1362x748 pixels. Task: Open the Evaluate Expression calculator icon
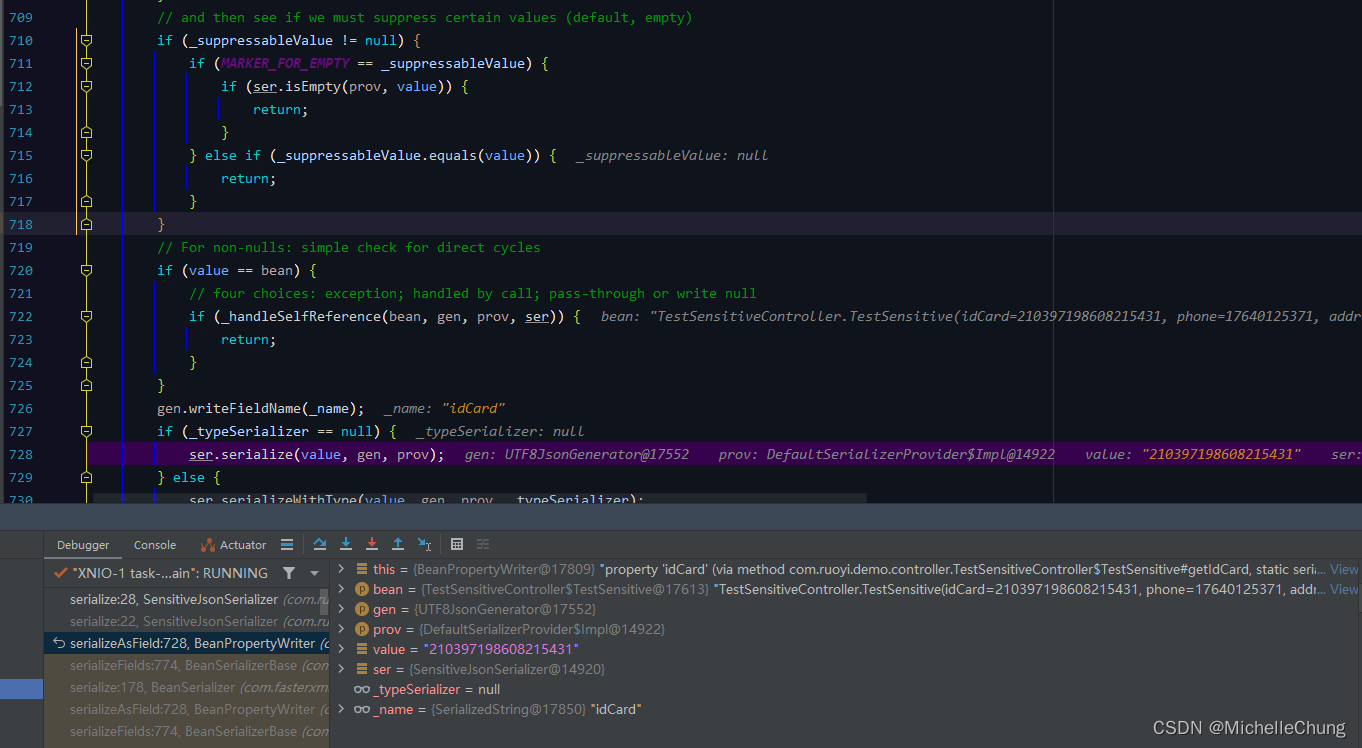point(457,544)
